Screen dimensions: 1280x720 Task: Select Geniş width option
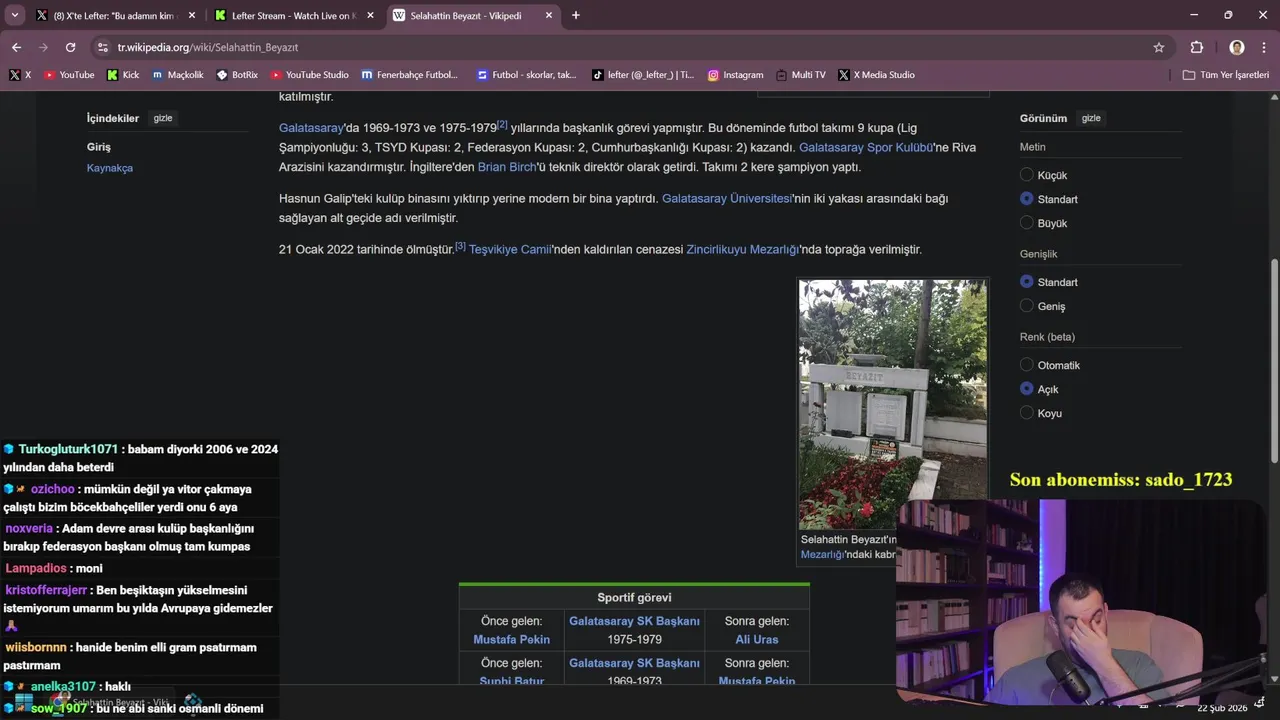[1026, 306]
